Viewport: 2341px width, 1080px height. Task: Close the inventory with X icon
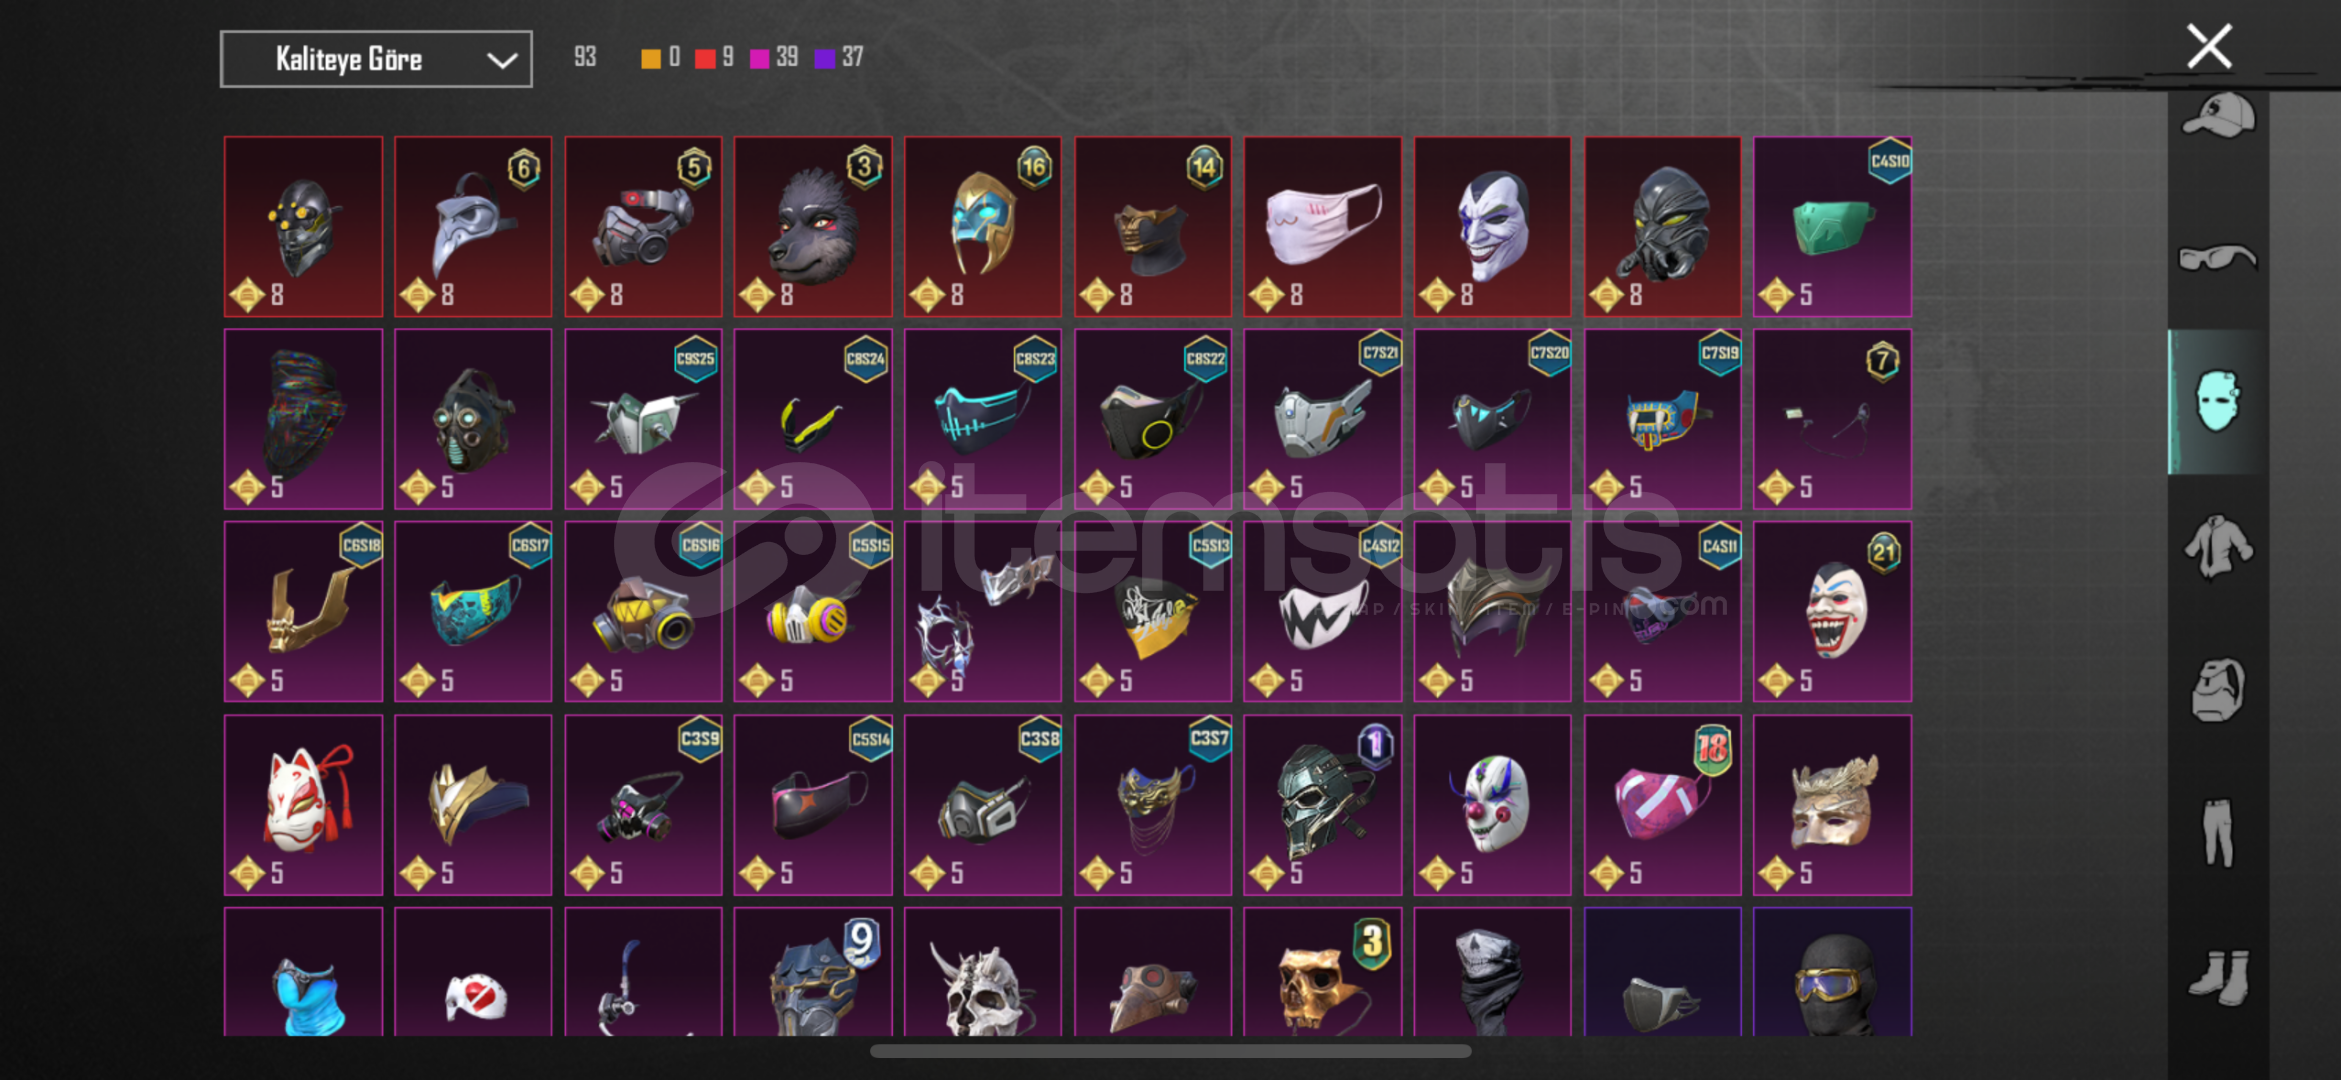[2209, 46]
